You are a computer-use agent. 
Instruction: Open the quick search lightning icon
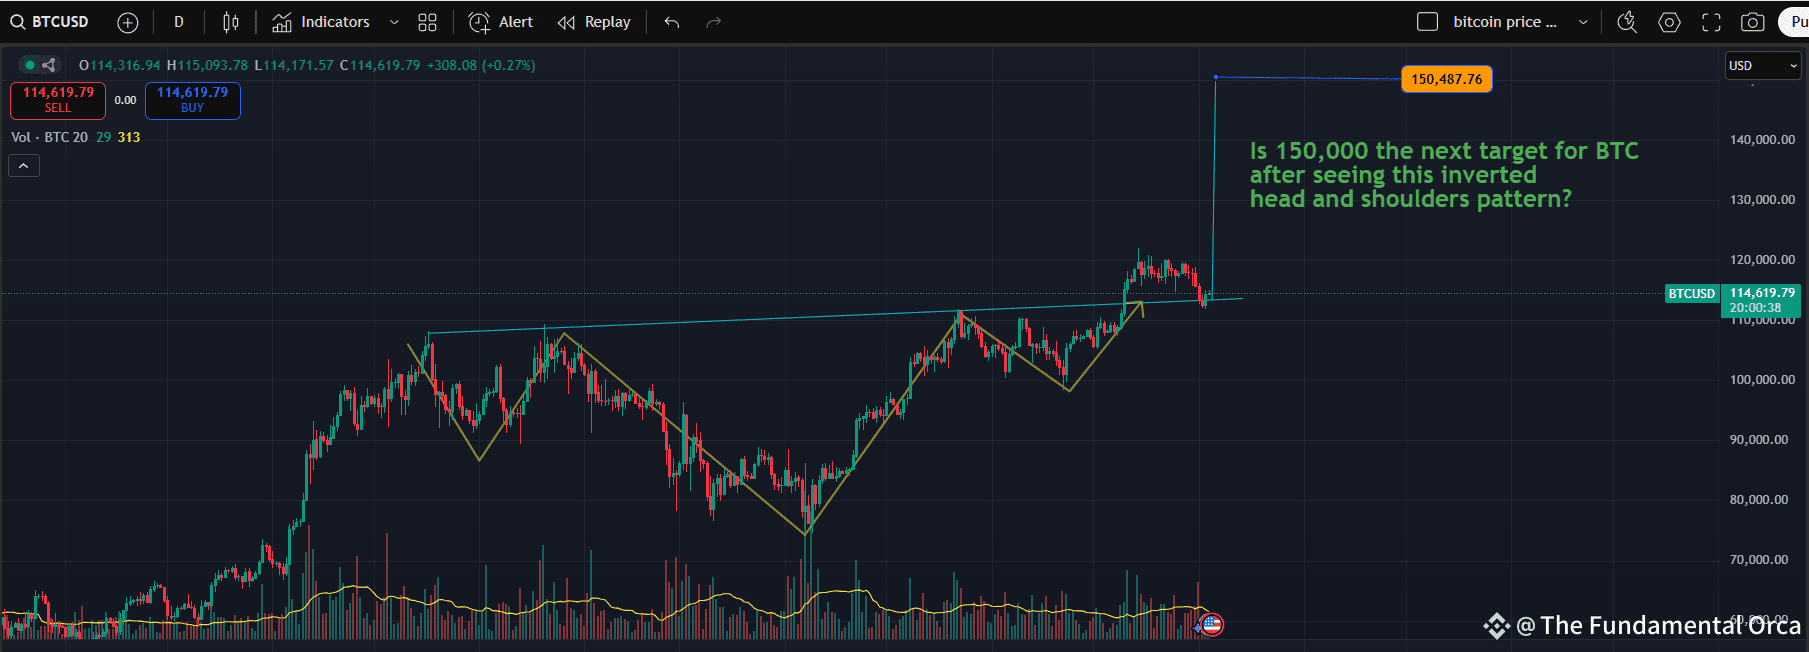(x=1627, y=22)
